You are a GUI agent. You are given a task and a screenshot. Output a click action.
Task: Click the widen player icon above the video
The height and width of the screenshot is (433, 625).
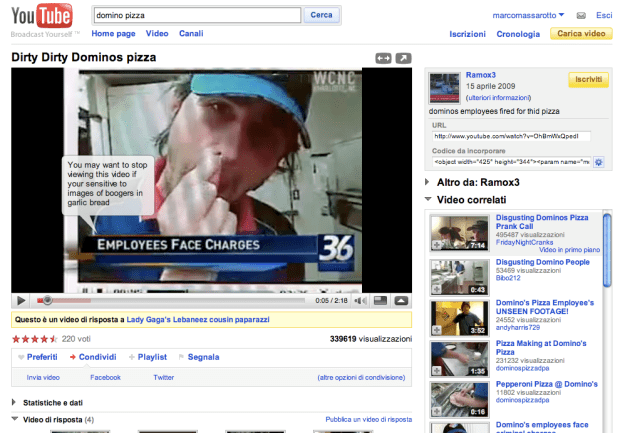(384, 59)
